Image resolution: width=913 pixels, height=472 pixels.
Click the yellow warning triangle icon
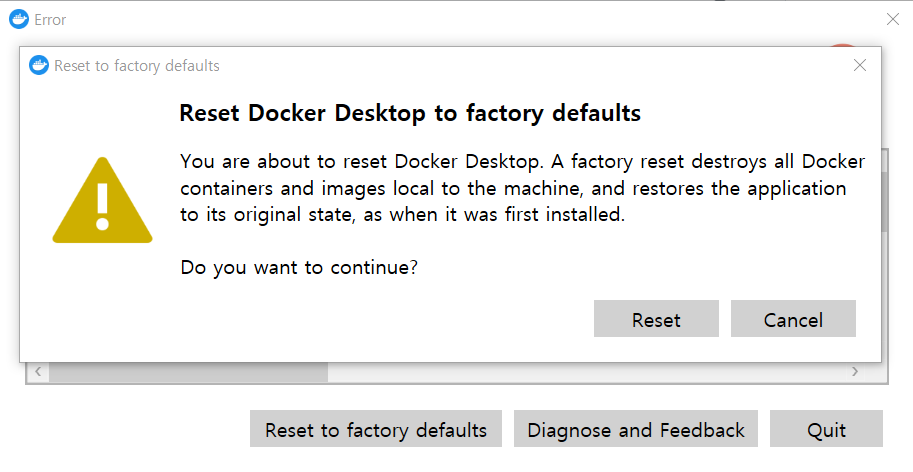(x=102, y=203)
